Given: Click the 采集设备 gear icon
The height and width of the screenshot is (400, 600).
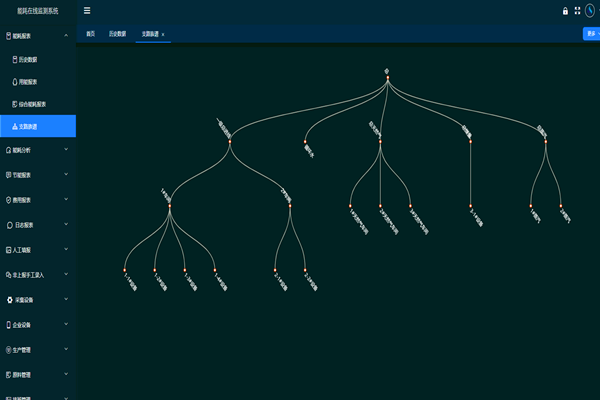Looking at the screenshot, I should point(9,299).
